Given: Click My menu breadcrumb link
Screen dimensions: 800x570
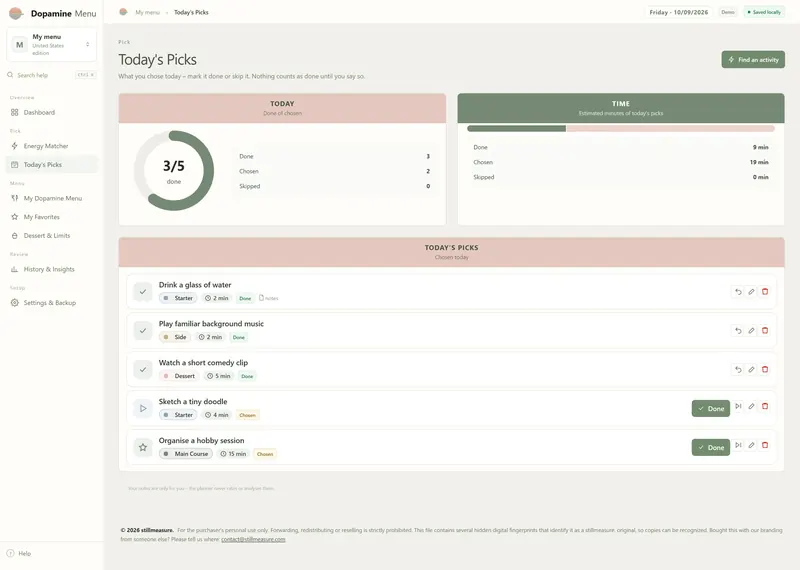Looking at the screenshot, I should coord(147,12).
